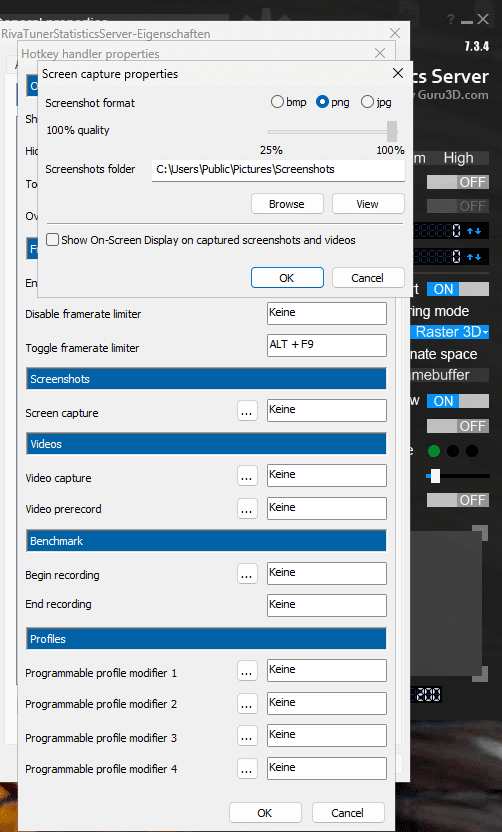
Task: Close the RivaTunerStatisticsServer-Eigenschaften window
Action: click(394, 33)
